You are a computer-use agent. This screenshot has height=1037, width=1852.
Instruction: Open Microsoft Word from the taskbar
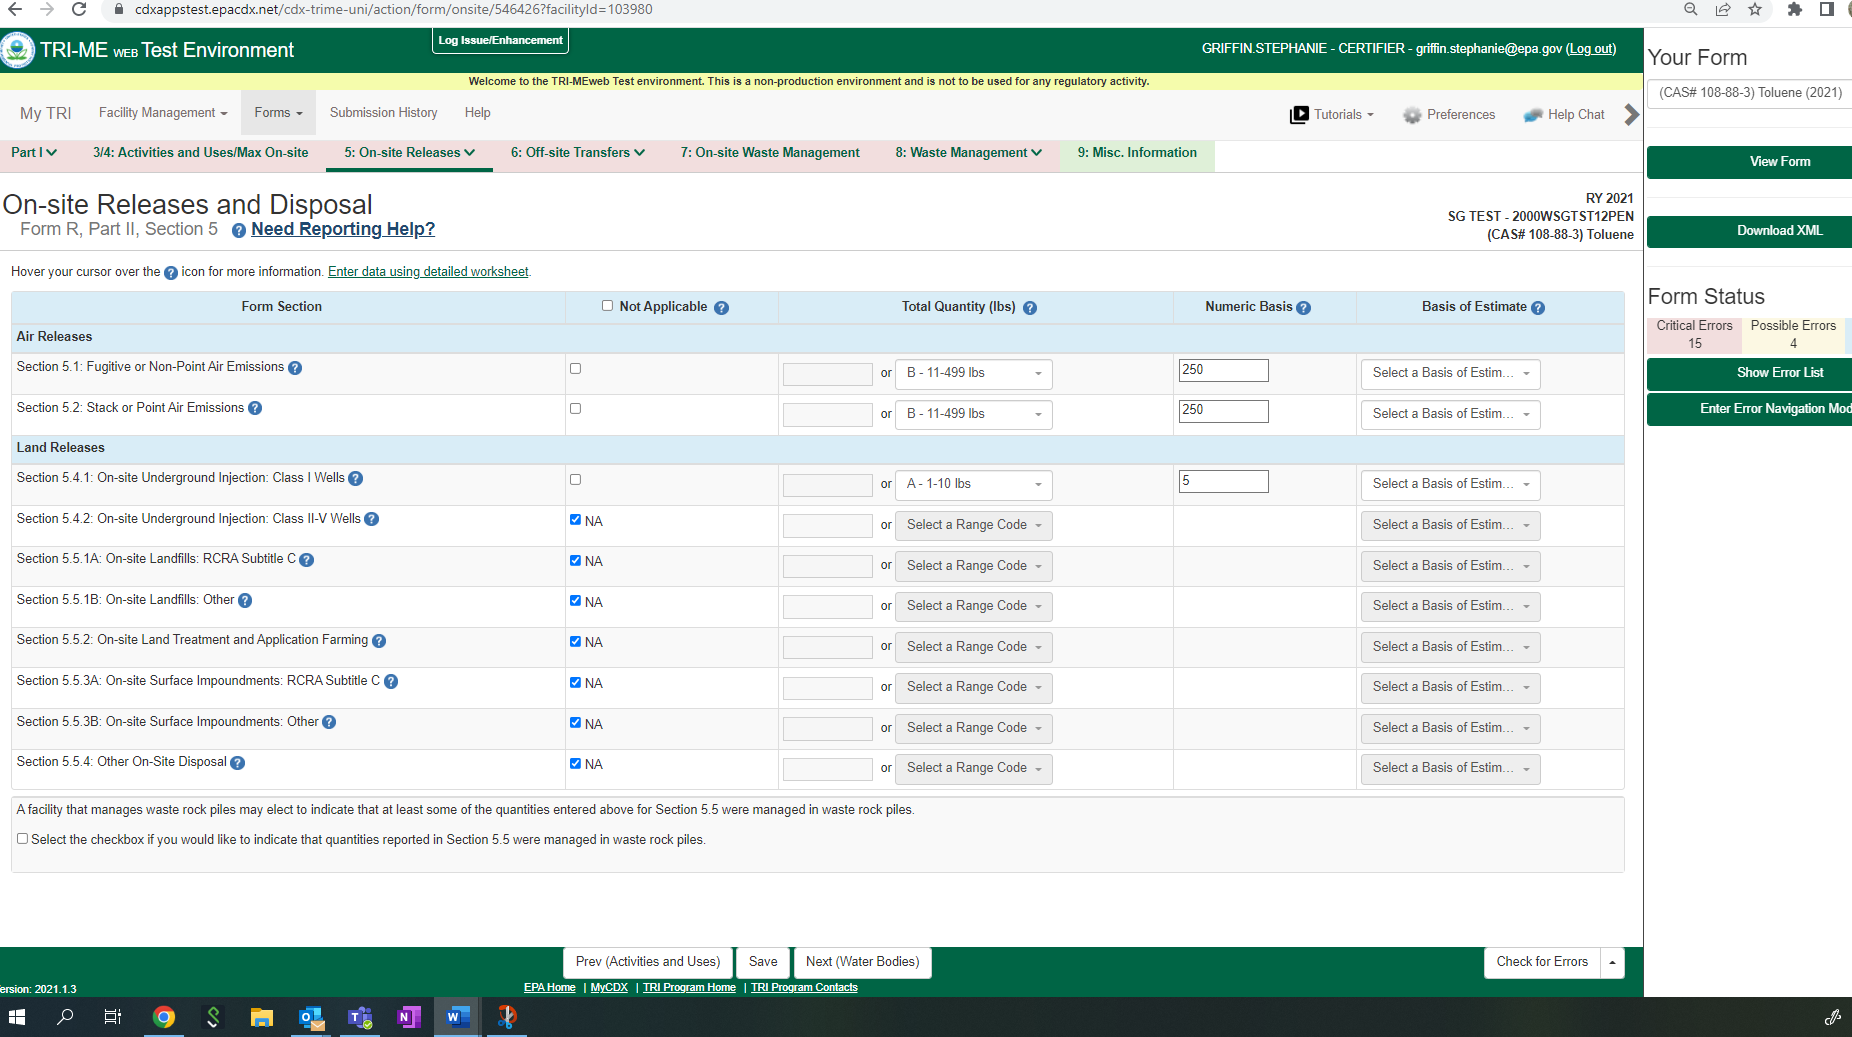point(456,1017)
